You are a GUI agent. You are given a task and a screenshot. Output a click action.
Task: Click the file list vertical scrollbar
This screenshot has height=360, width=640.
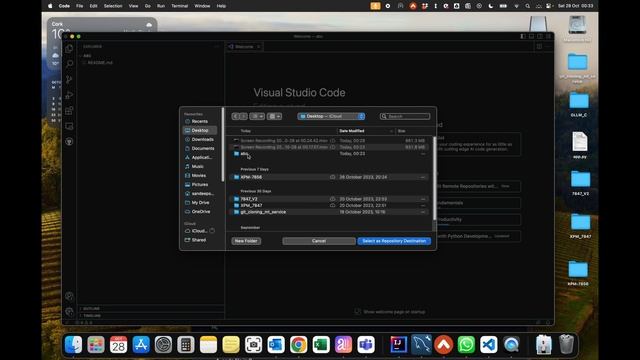tap(434, 178)
